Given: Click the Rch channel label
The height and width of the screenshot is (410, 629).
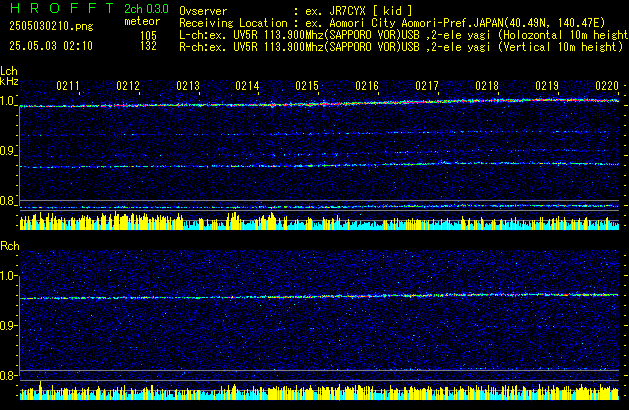Looking at the screenshot, I should 10,246.
